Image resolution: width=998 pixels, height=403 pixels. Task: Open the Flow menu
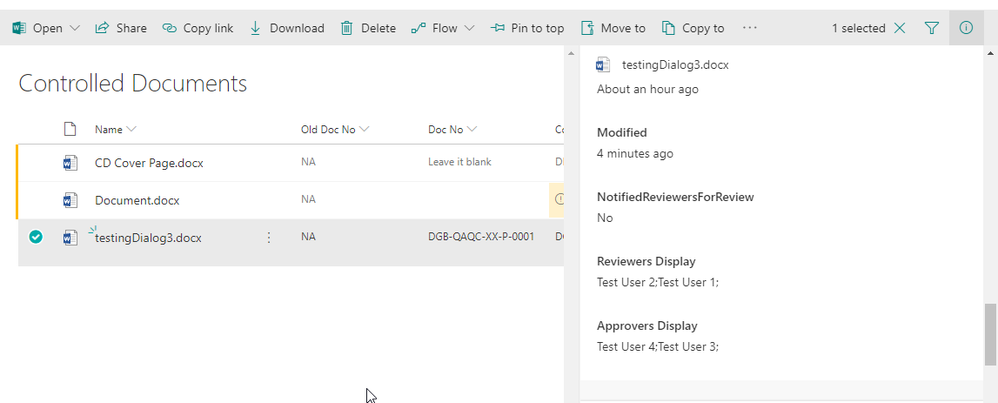click(435, 28)
